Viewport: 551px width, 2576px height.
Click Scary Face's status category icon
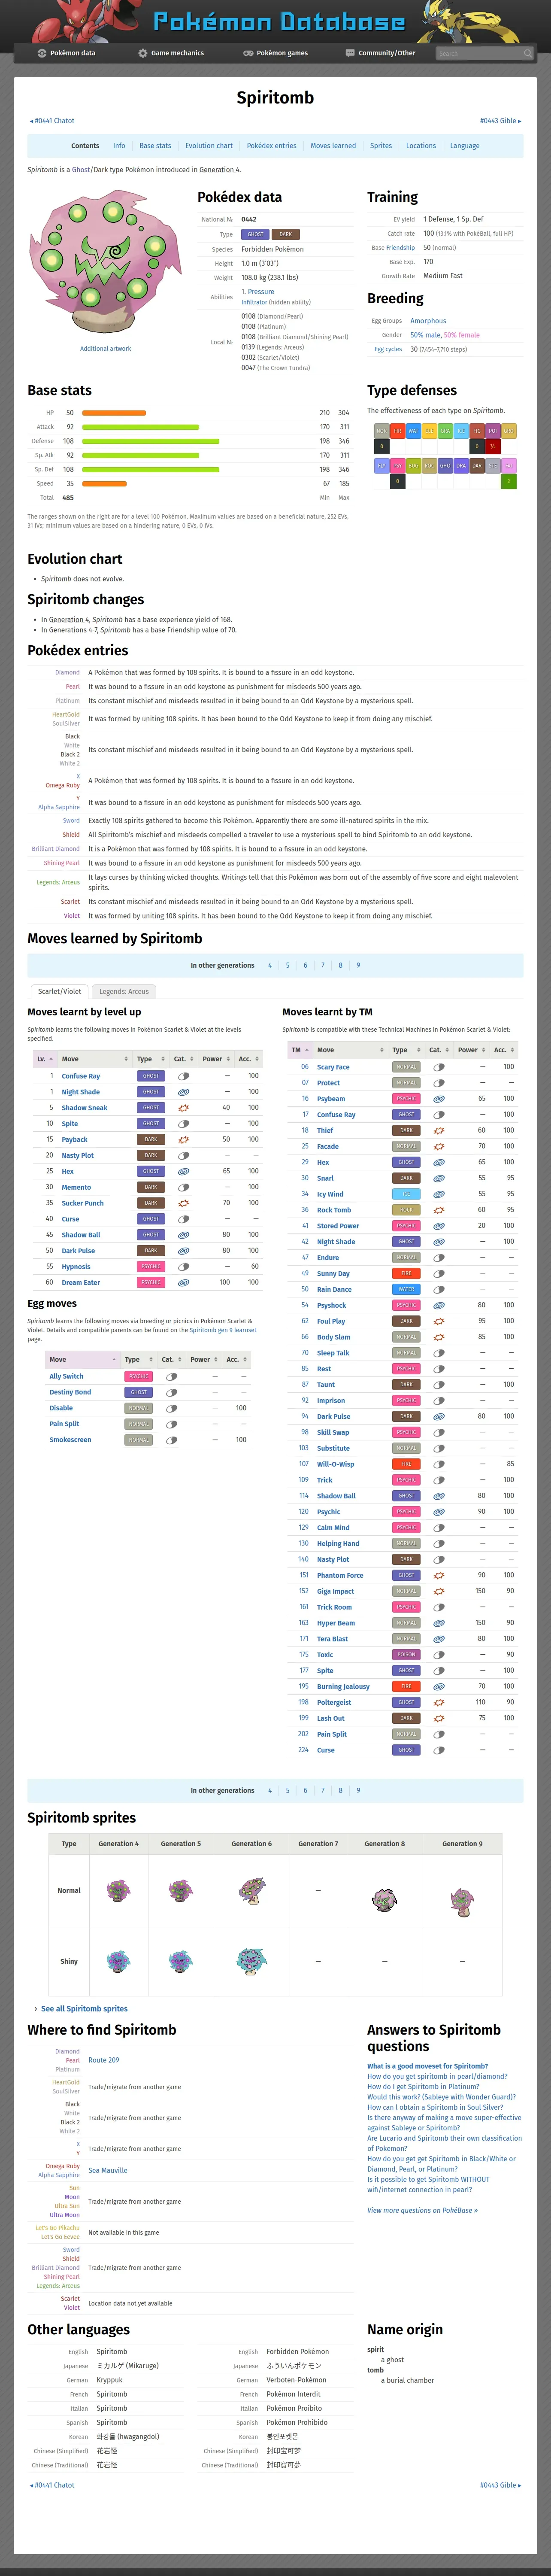coord(439,1067)
